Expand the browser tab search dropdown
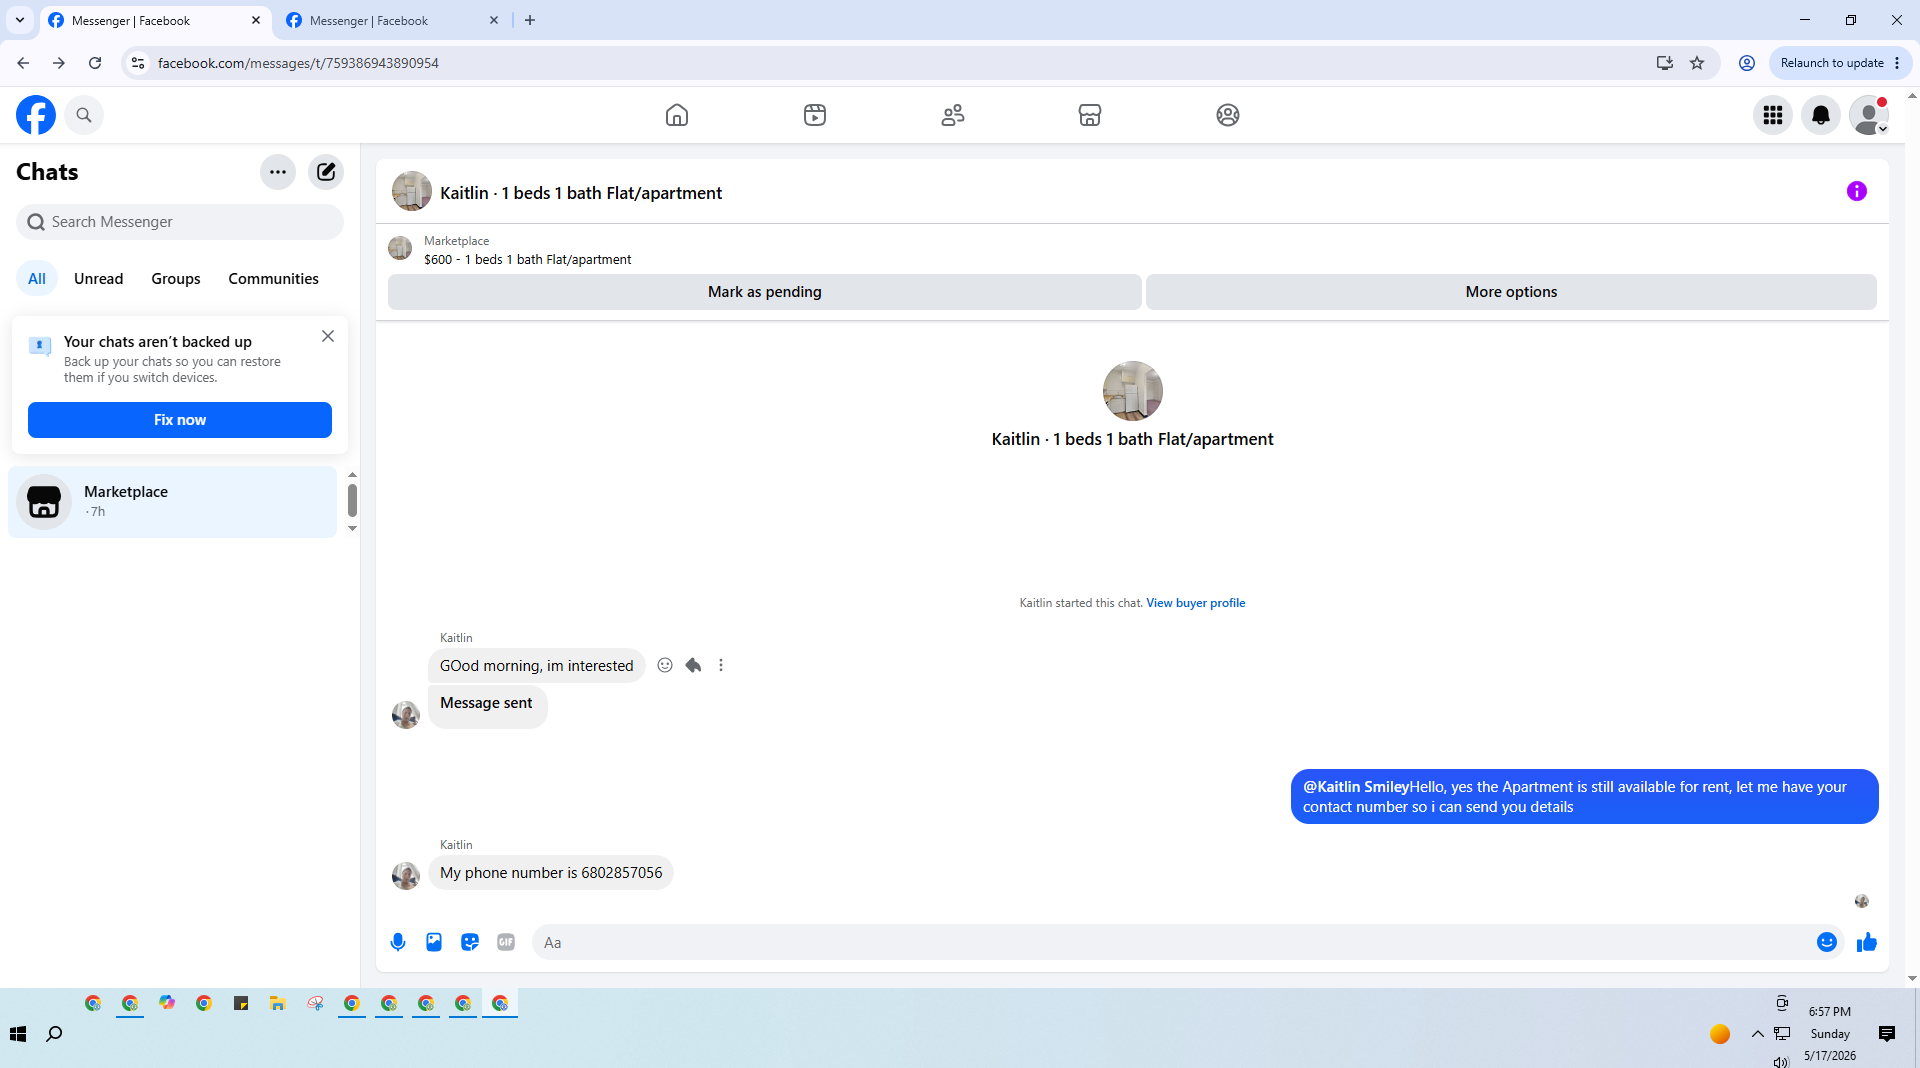 [x=20, y=20]
